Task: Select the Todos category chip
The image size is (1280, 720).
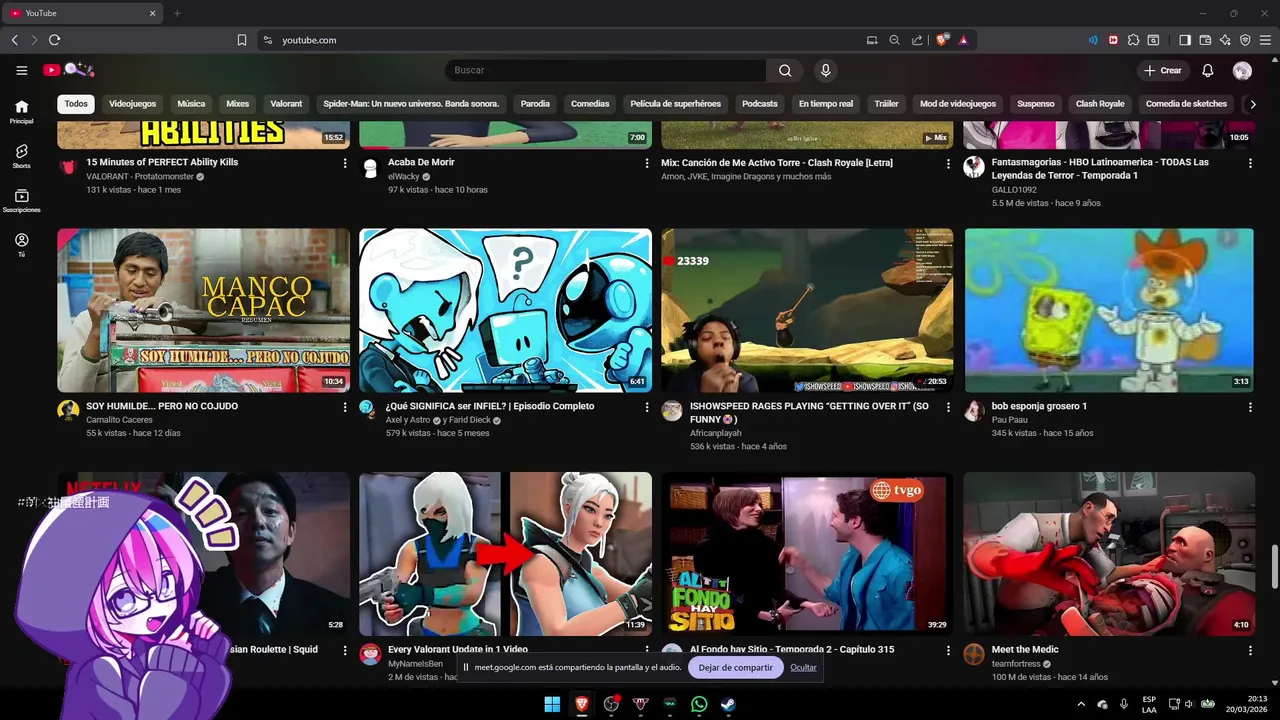Action: 76,103
